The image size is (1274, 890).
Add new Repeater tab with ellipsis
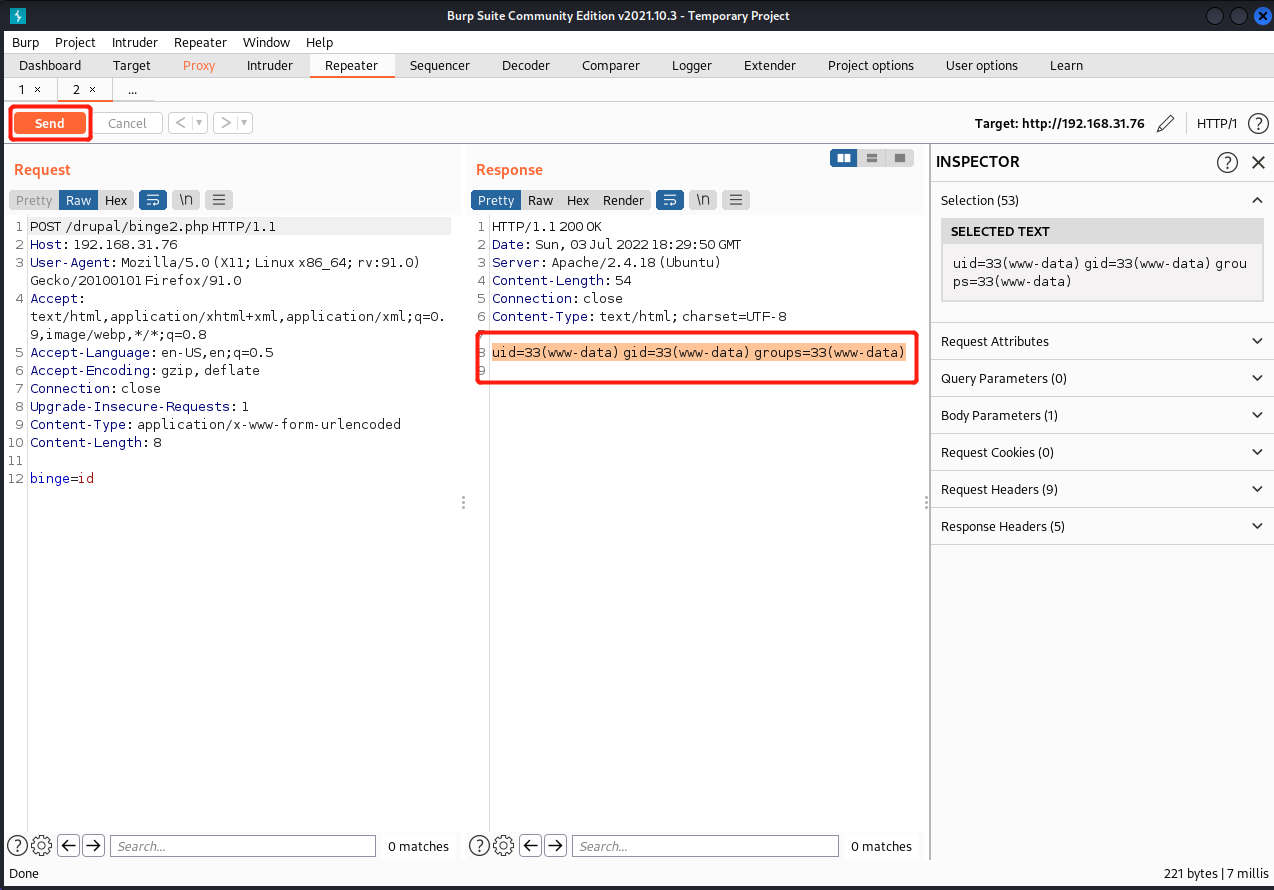click(x=132, y=90)
